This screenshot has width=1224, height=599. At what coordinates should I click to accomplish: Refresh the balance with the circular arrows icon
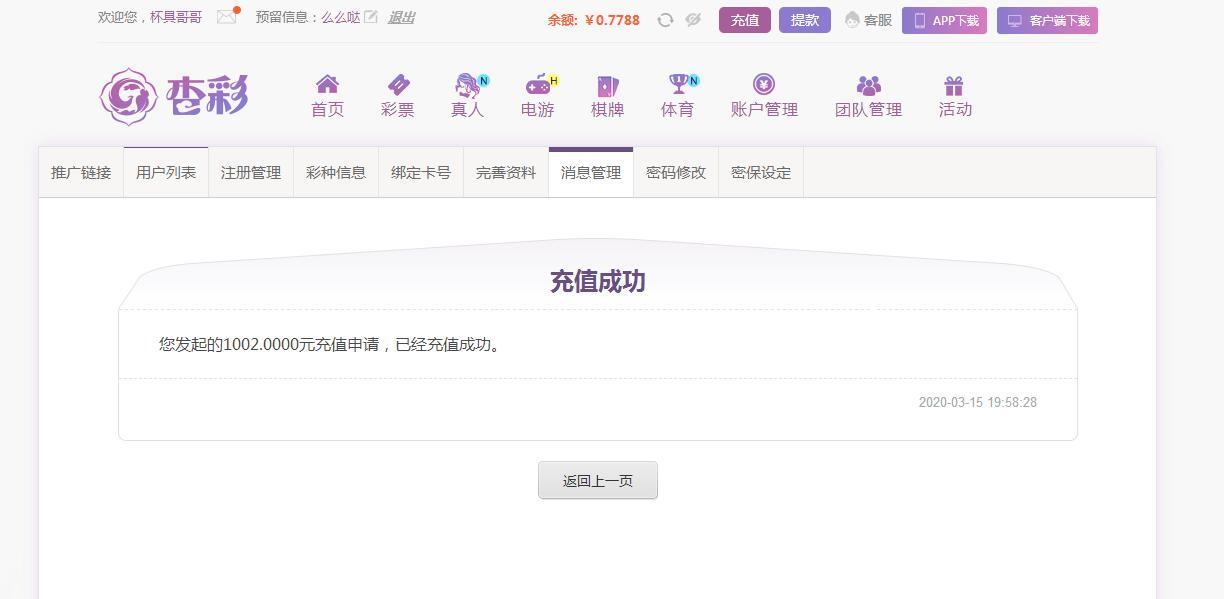click(665, 19)
